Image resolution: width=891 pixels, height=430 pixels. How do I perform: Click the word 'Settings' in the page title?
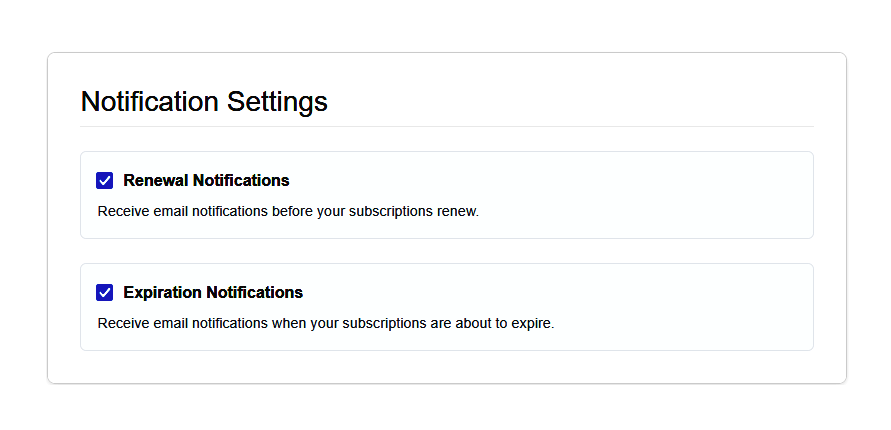pyautogui.click(x=277, y=101)
